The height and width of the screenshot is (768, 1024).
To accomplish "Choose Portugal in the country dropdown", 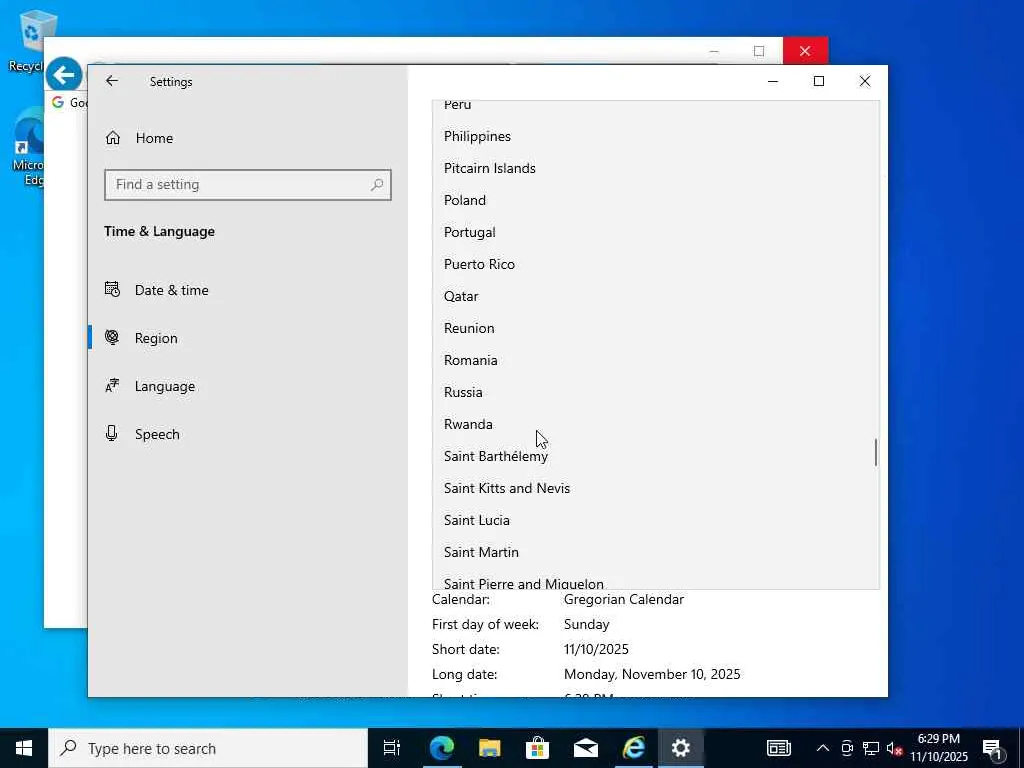I will pos(656,232).
